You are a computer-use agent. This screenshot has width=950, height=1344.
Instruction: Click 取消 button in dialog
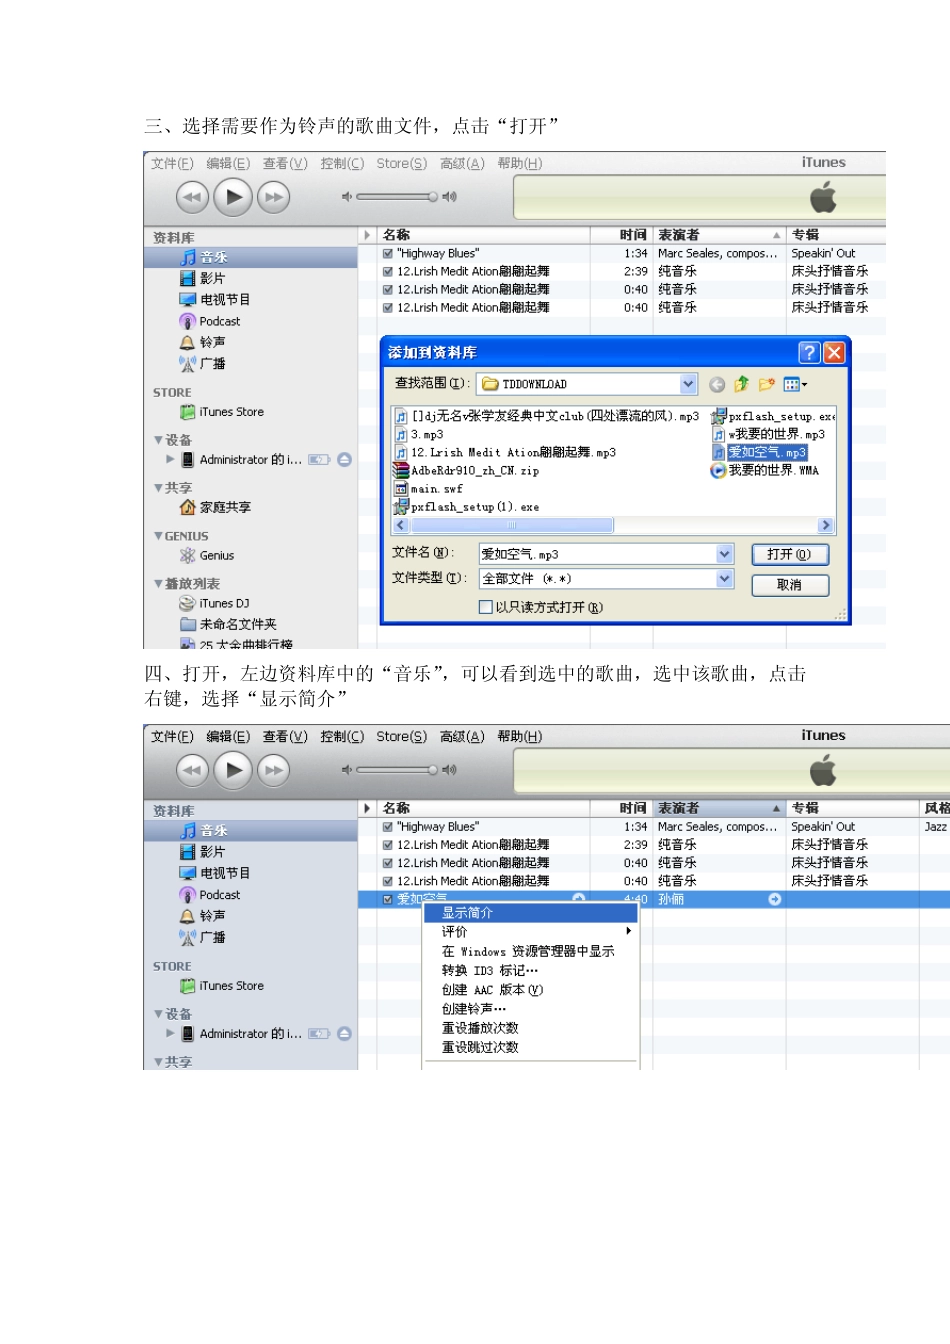click(x=790, y=585)
